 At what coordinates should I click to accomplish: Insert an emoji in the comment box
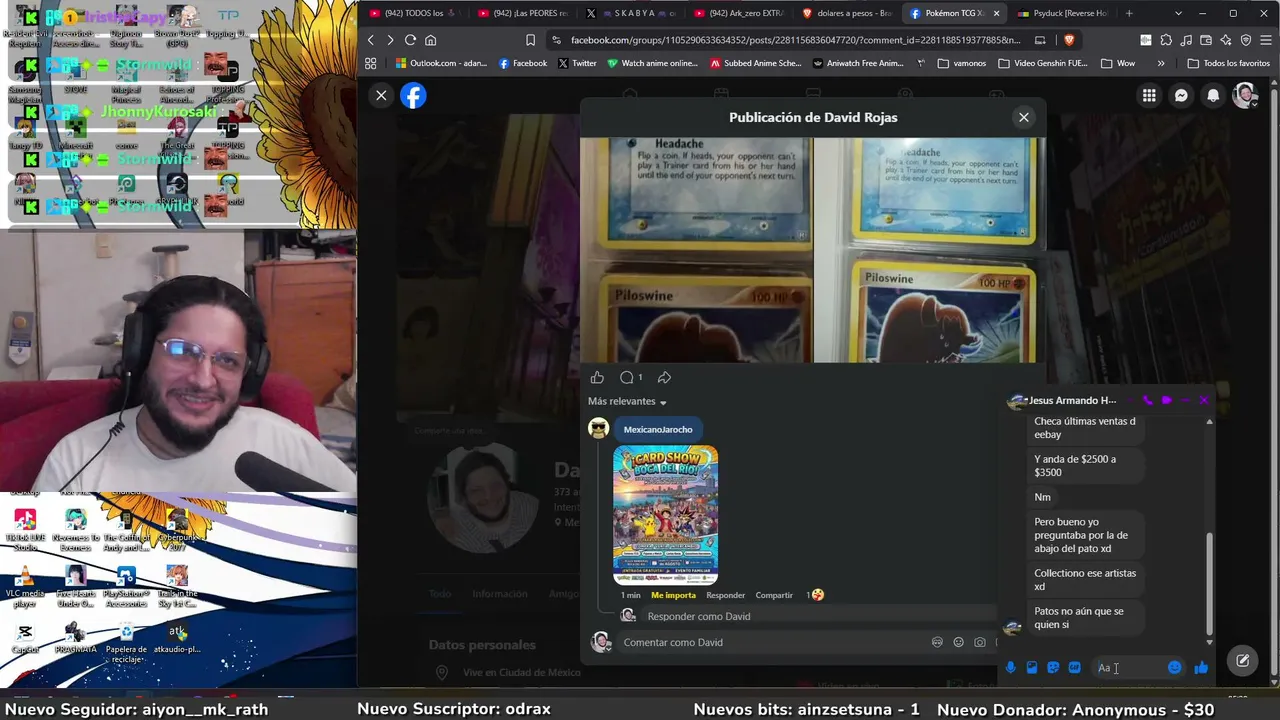pos(958,642)
